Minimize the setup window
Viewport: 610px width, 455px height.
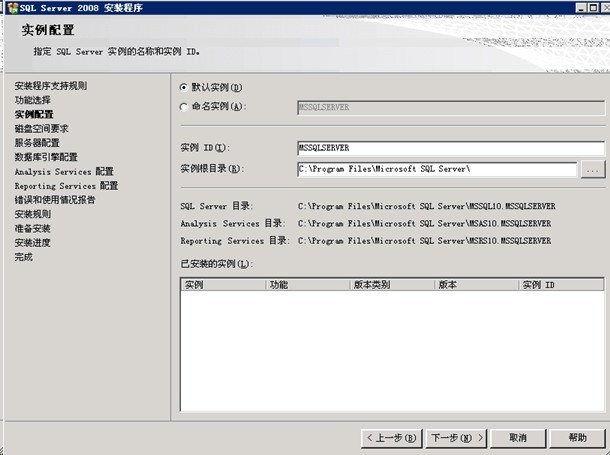click(x=581, y=8)
